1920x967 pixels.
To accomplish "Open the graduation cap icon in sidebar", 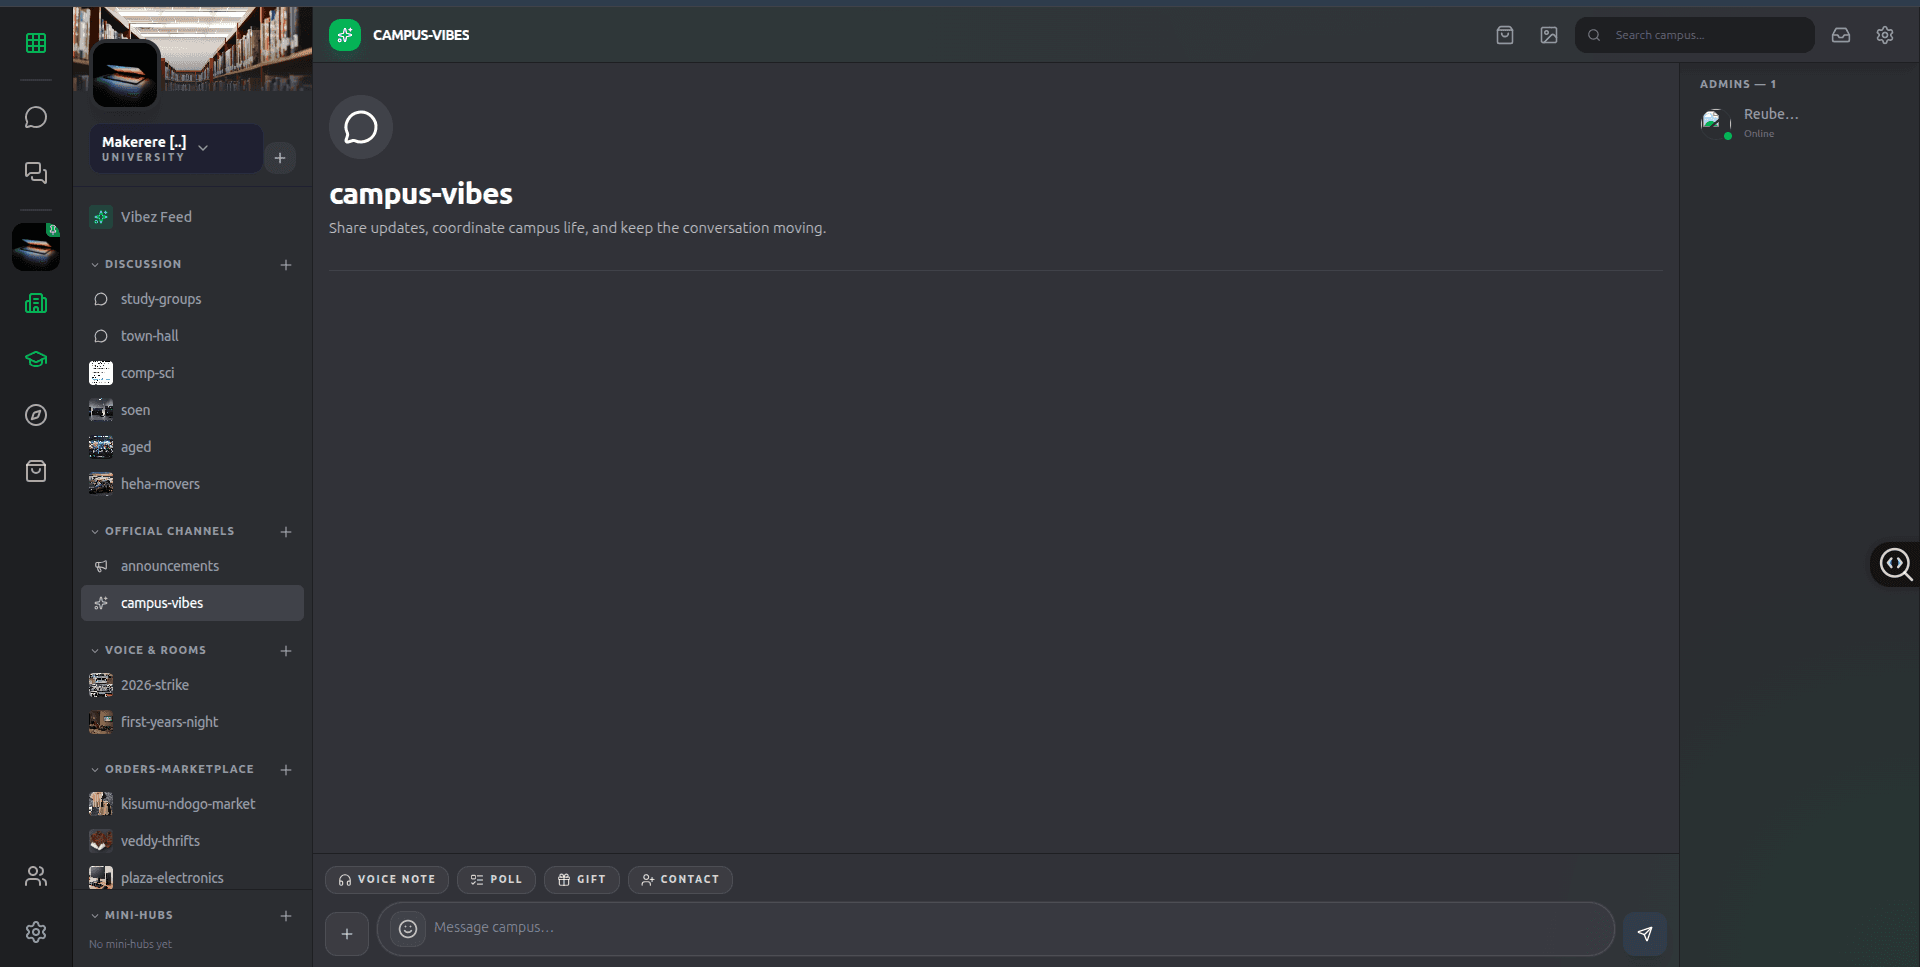I will point(36,359).
